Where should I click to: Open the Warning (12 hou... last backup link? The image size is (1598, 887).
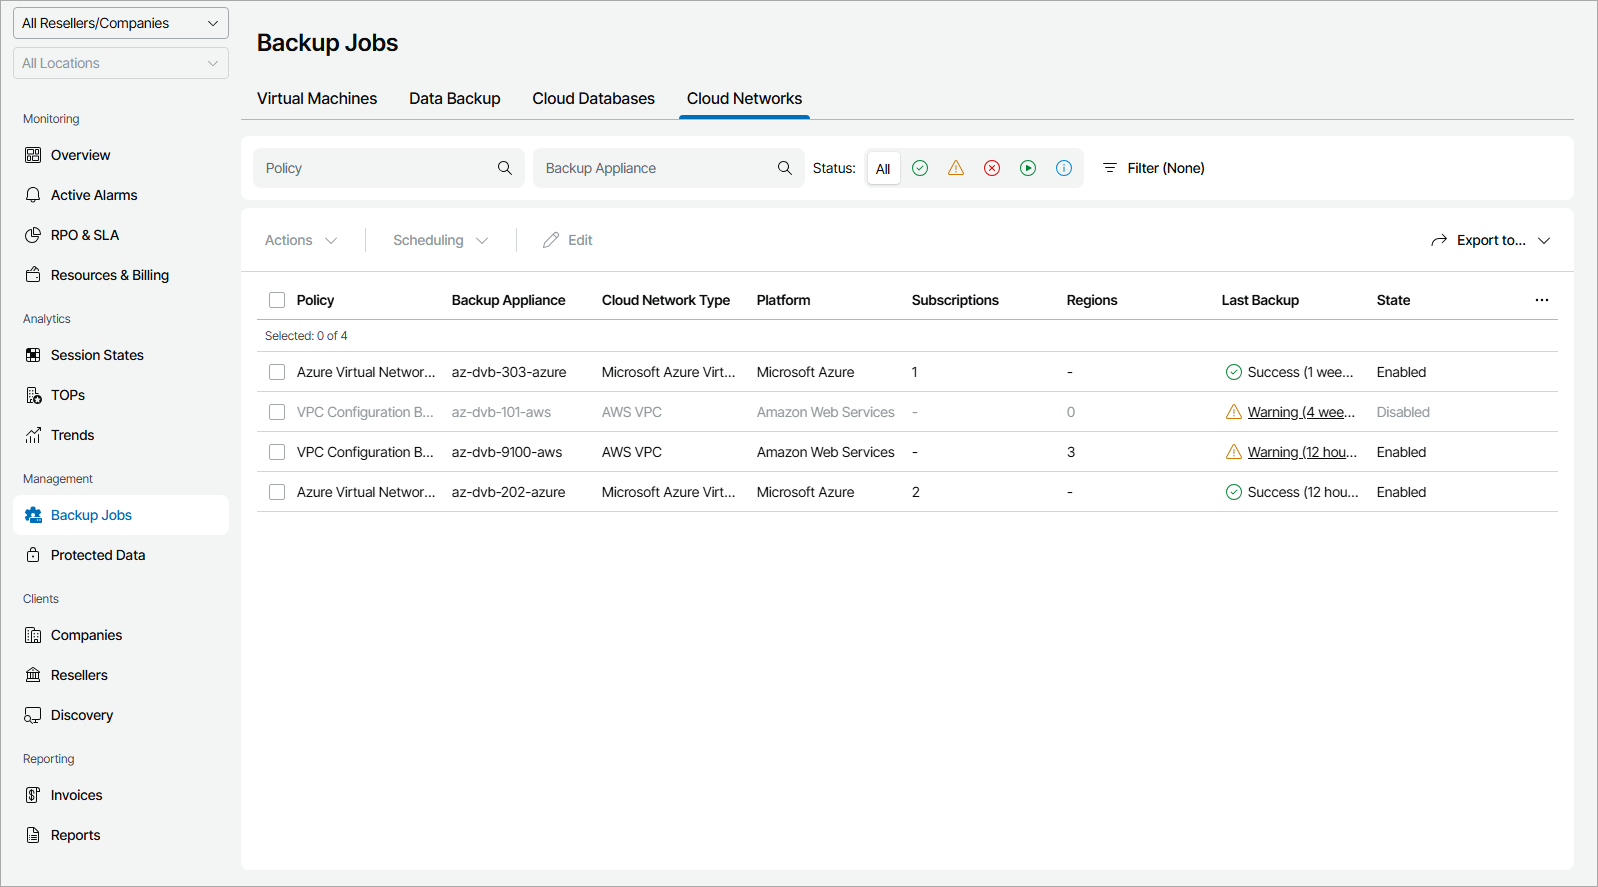[x=1302, y=452]
